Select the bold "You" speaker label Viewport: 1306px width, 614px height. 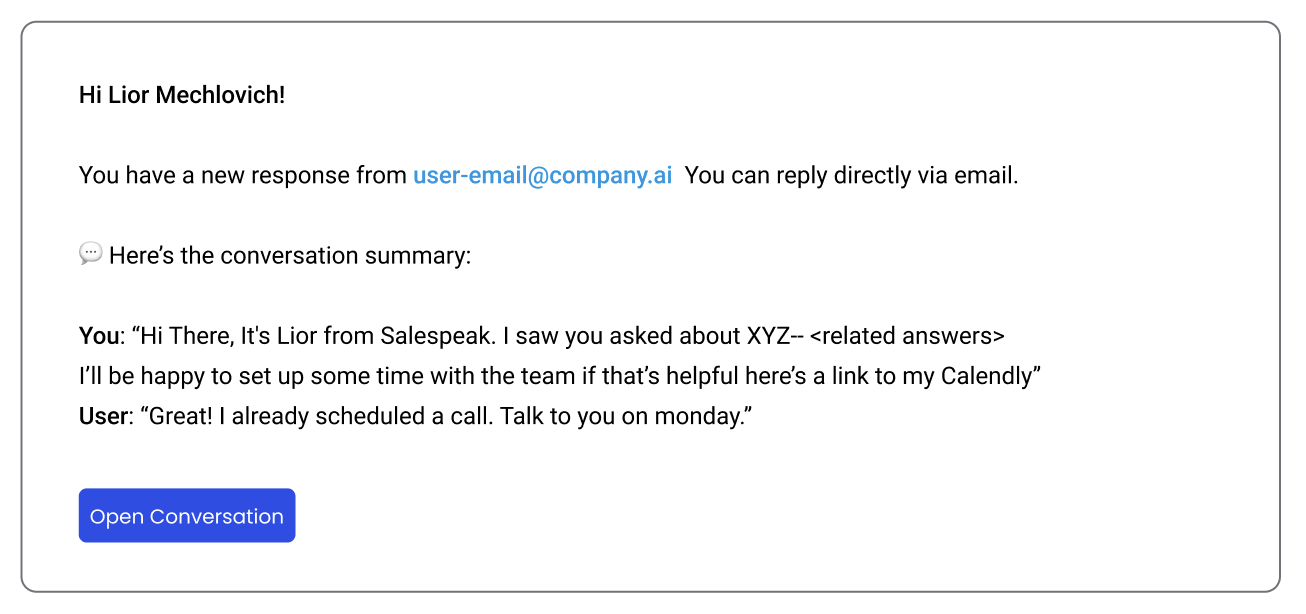coord(99,336)
